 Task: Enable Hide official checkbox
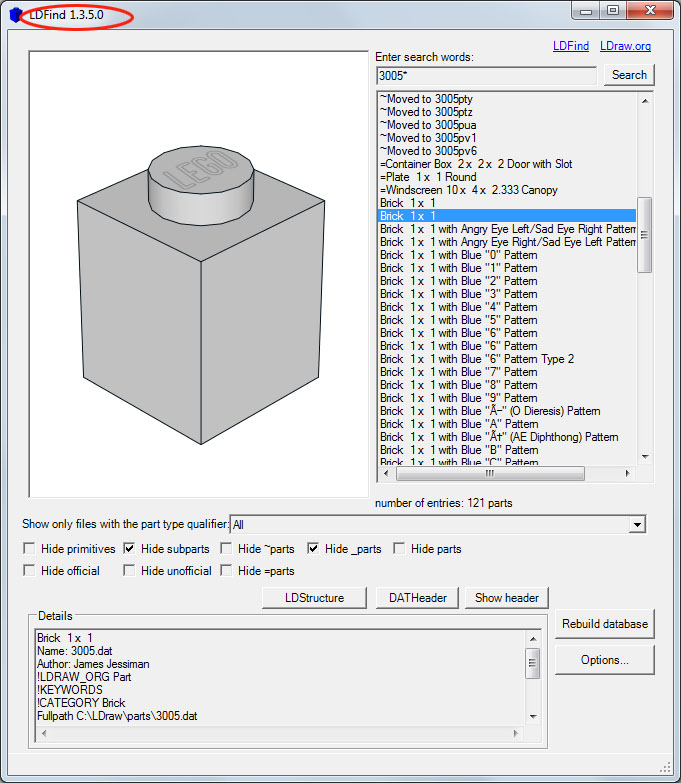point(29,570)
